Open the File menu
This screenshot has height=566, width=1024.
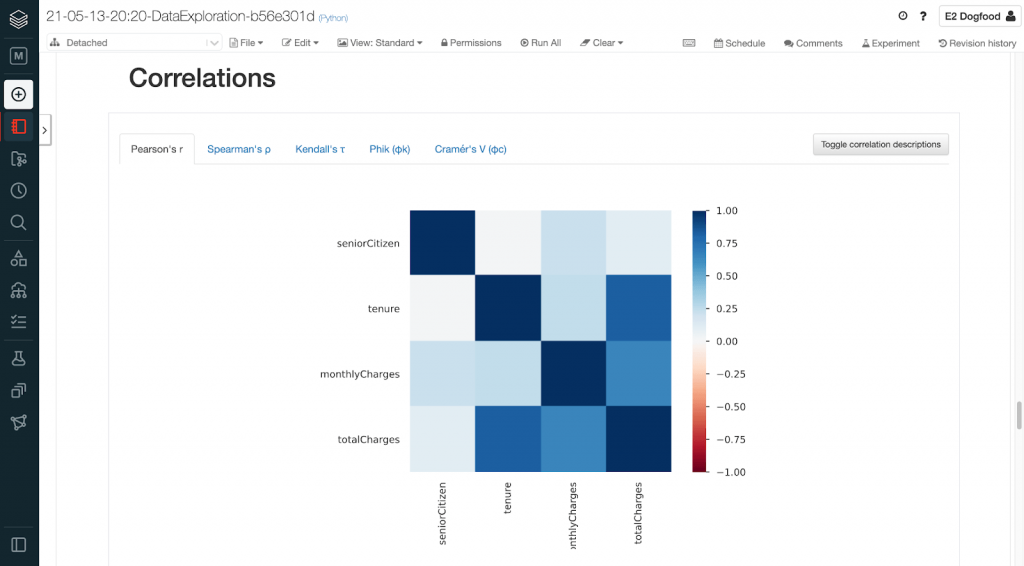click(246, 43)
